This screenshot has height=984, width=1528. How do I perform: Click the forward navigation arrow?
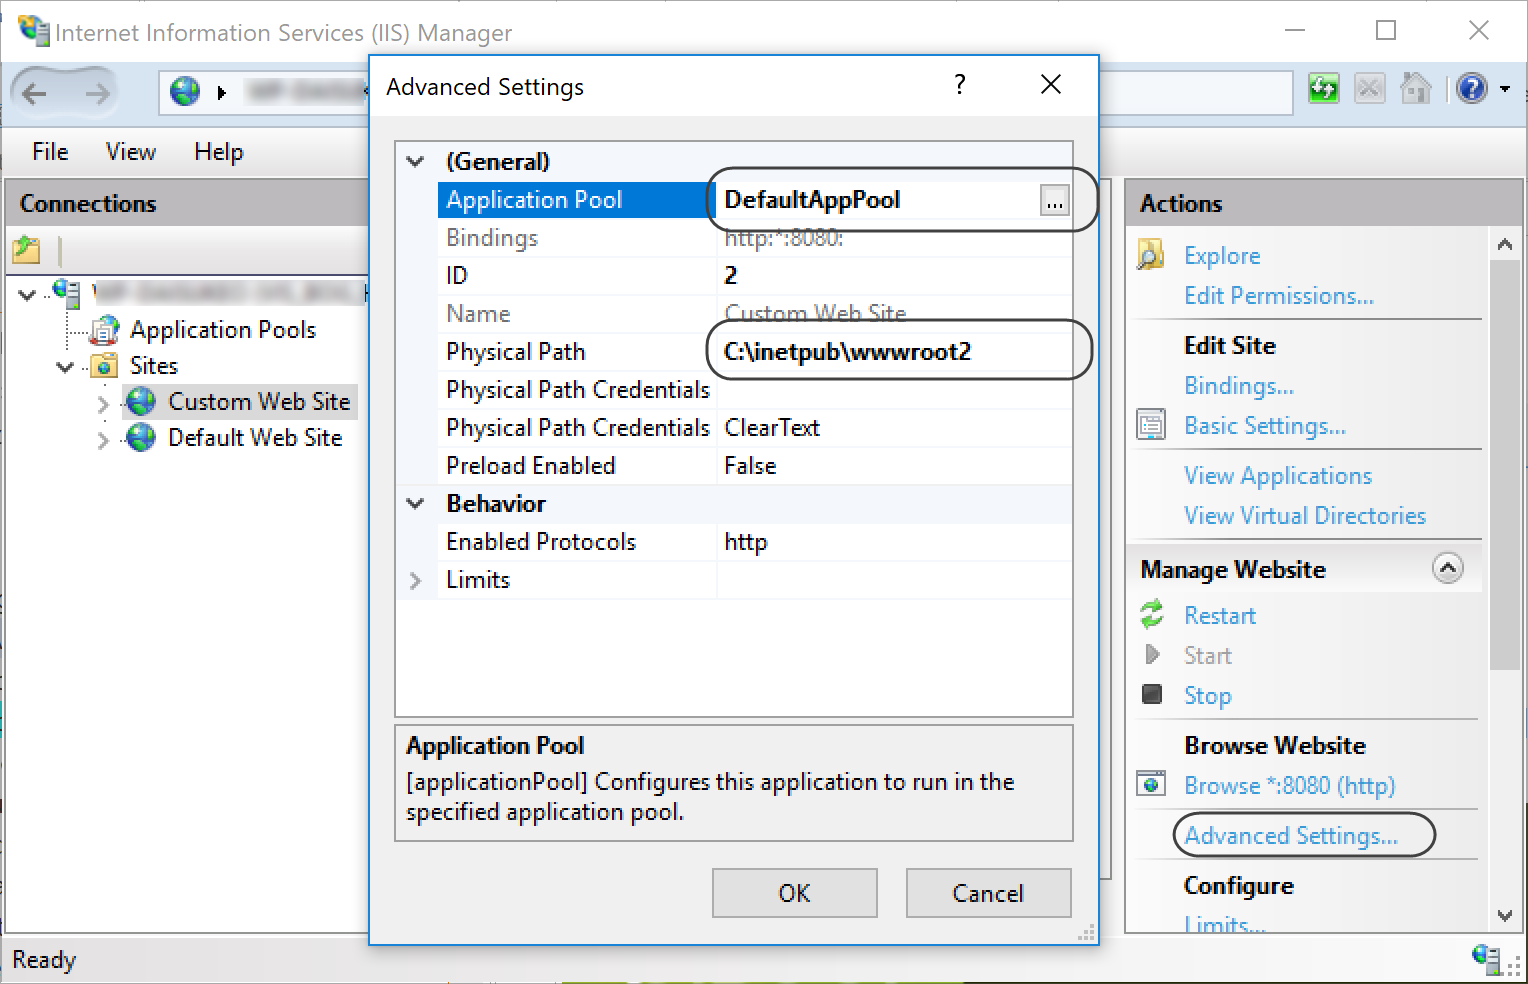coord(97,93)
